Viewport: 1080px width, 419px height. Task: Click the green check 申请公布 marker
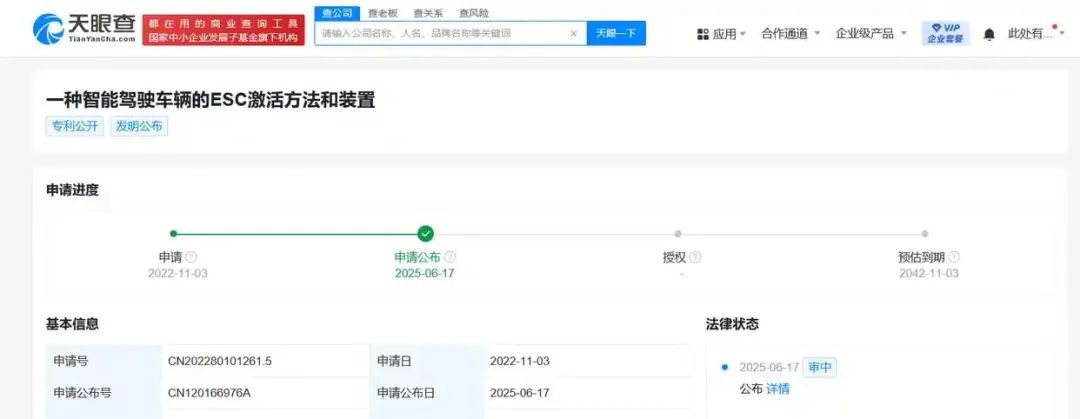[x=426, y=234]
